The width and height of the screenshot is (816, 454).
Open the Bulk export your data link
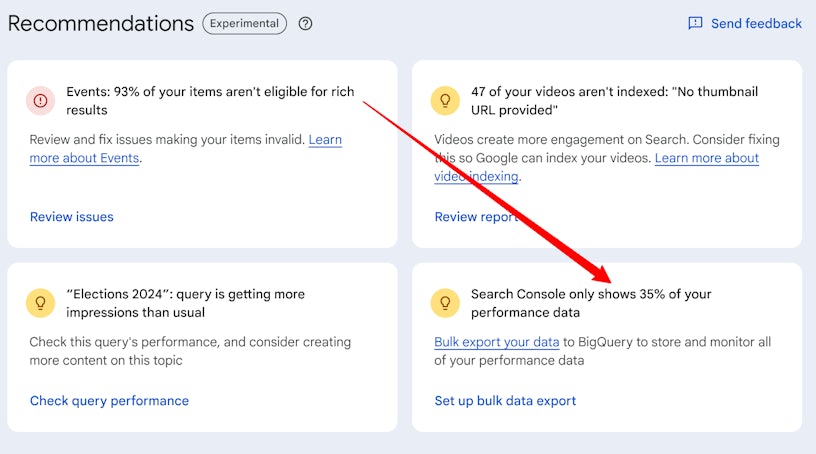[x=497, y=342]
